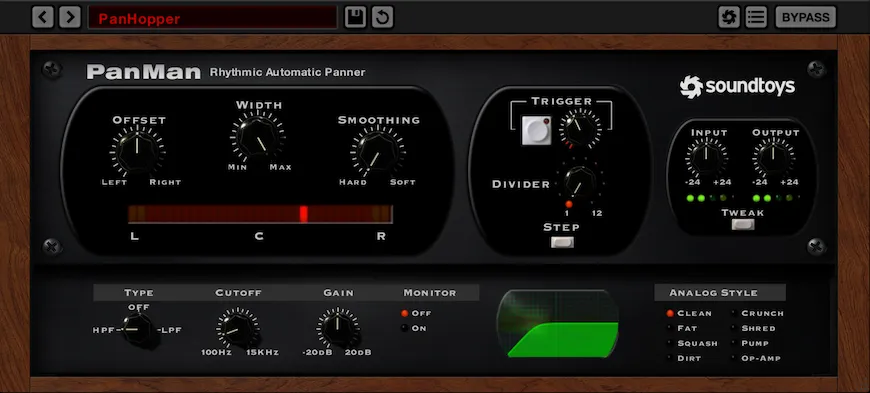Click the green filter response display

[x=558, y=324]
